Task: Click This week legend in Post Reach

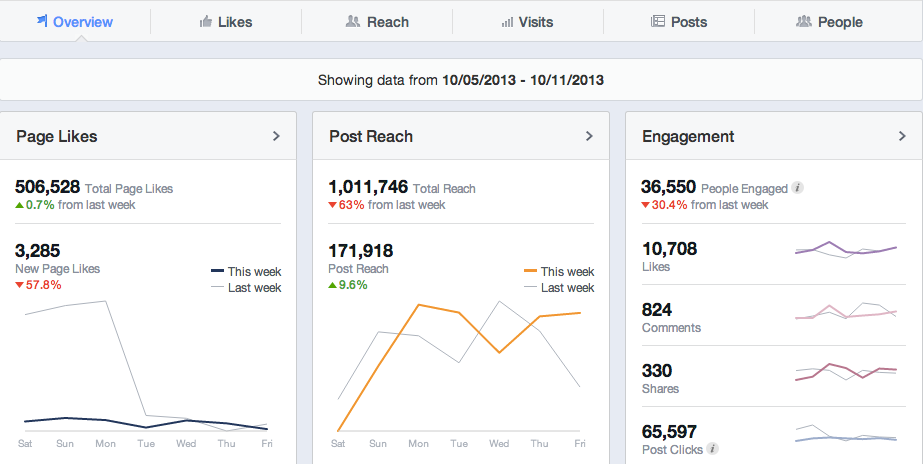Action: (559, 271)
